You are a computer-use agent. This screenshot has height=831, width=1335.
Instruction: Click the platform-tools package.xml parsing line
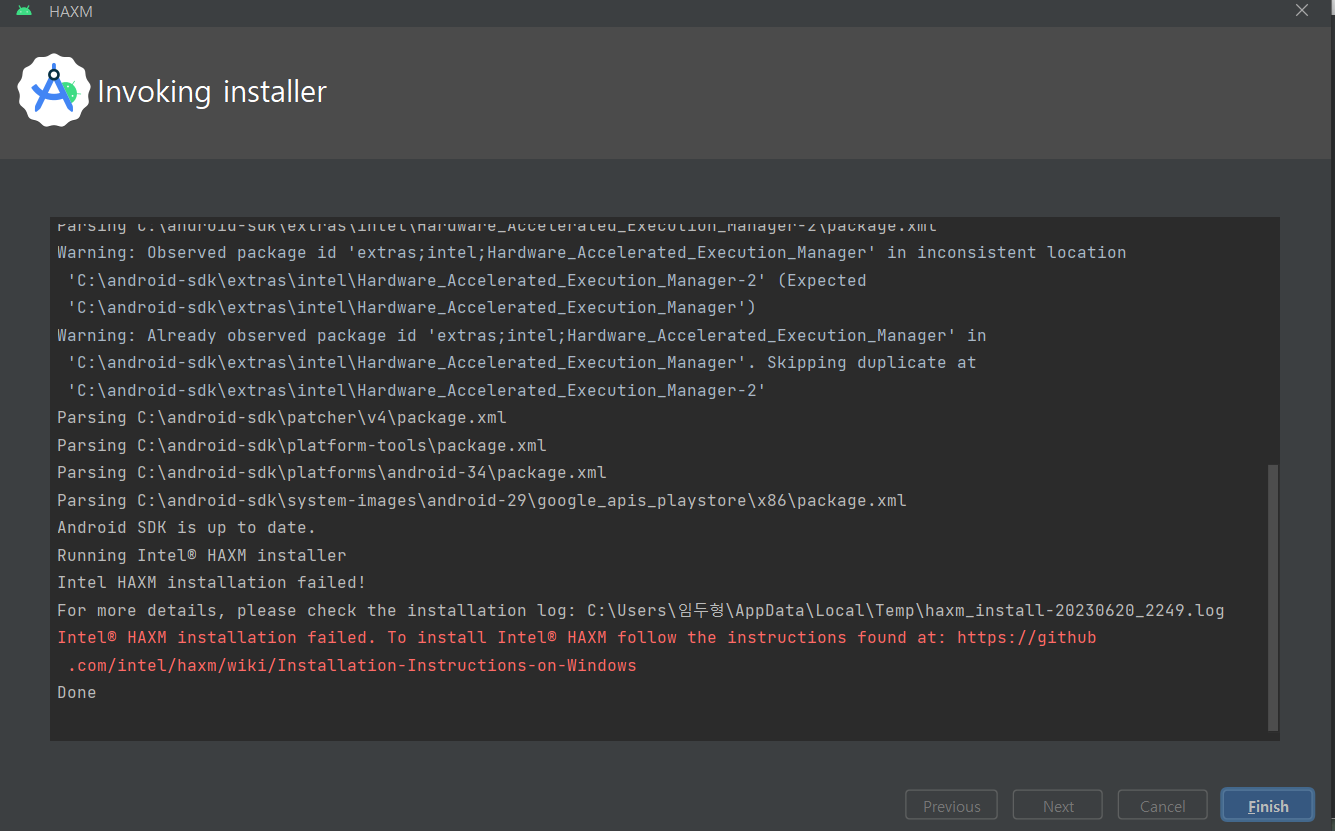pyautogui.click(x=302, y=445)
